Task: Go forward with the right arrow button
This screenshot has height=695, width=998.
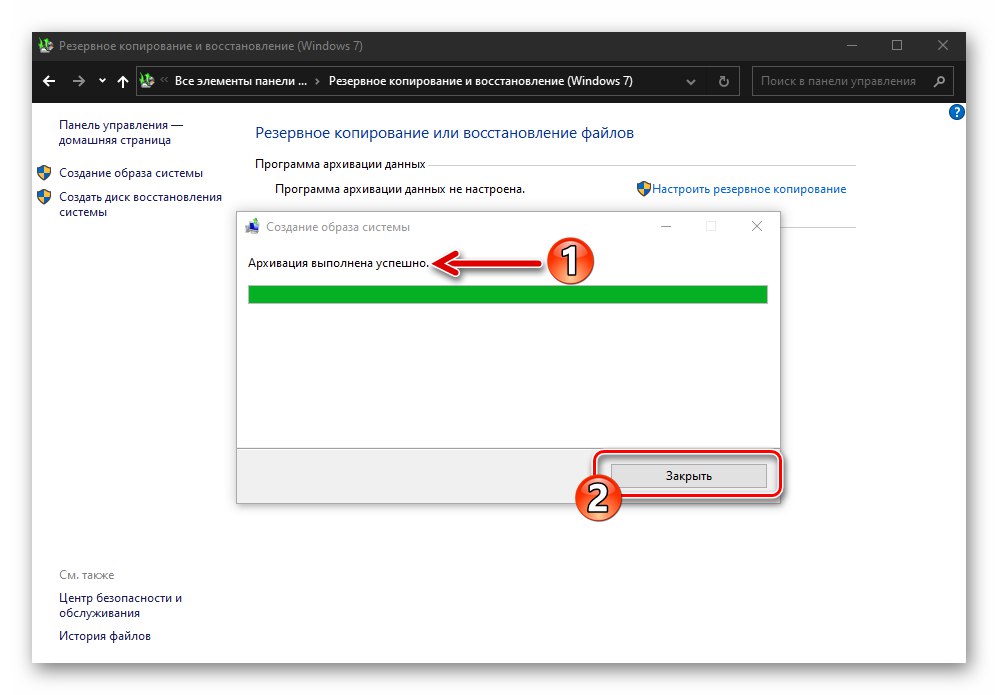Action: pyautogui.click(x=78, y=81)
